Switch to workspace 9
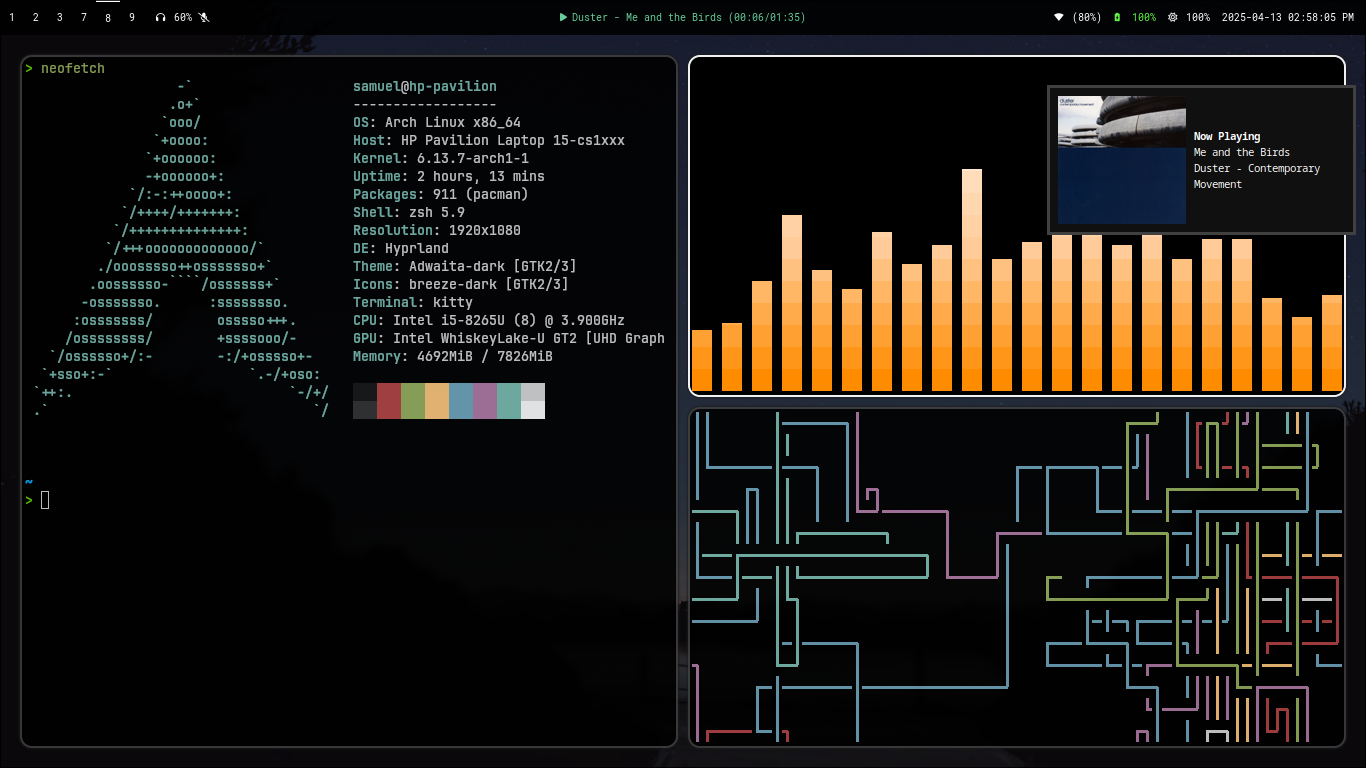This screenshot has height=768, width=1366. (x=132, y=17)
